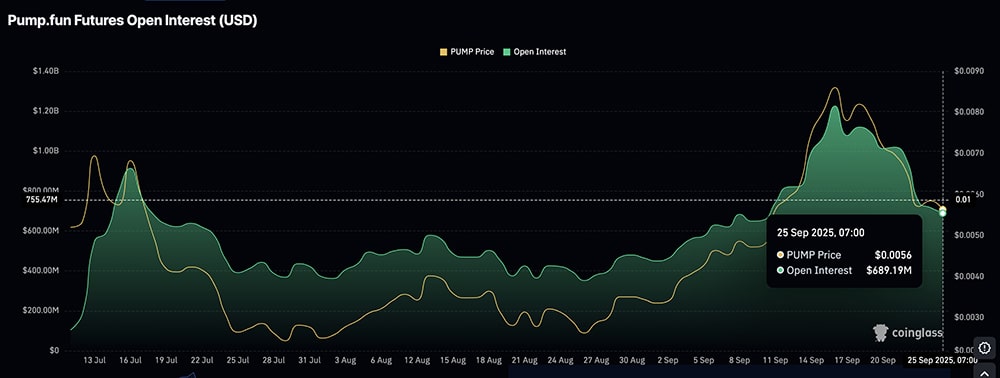1000x378 pixels.
Task: Click the yellow PUMP Price legend swatch
Action: tap(443, 52)
